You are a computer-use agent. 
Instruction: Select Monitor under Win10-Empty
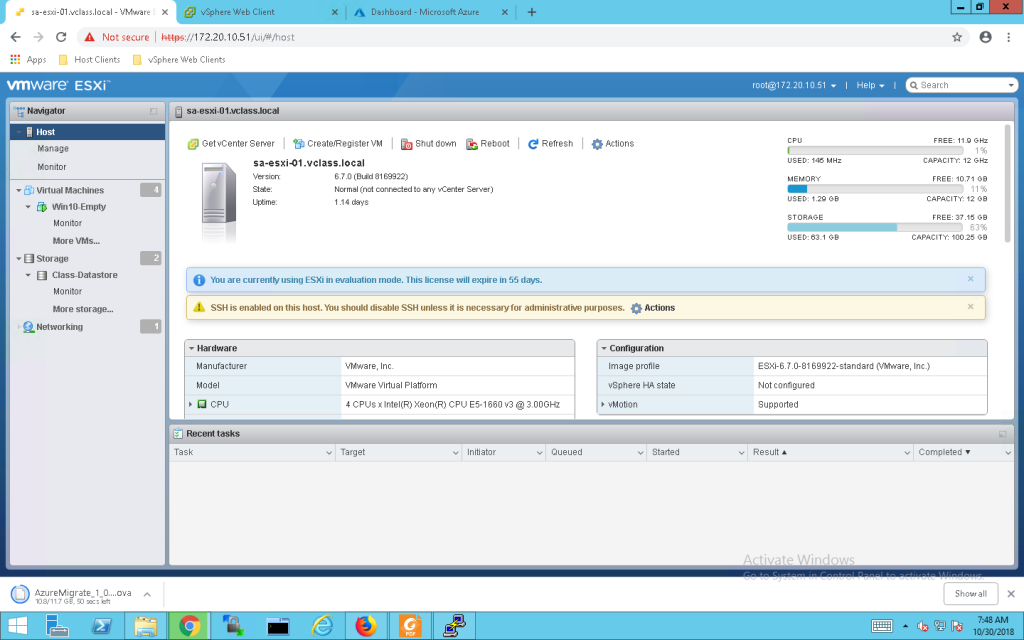pos(67,223)
